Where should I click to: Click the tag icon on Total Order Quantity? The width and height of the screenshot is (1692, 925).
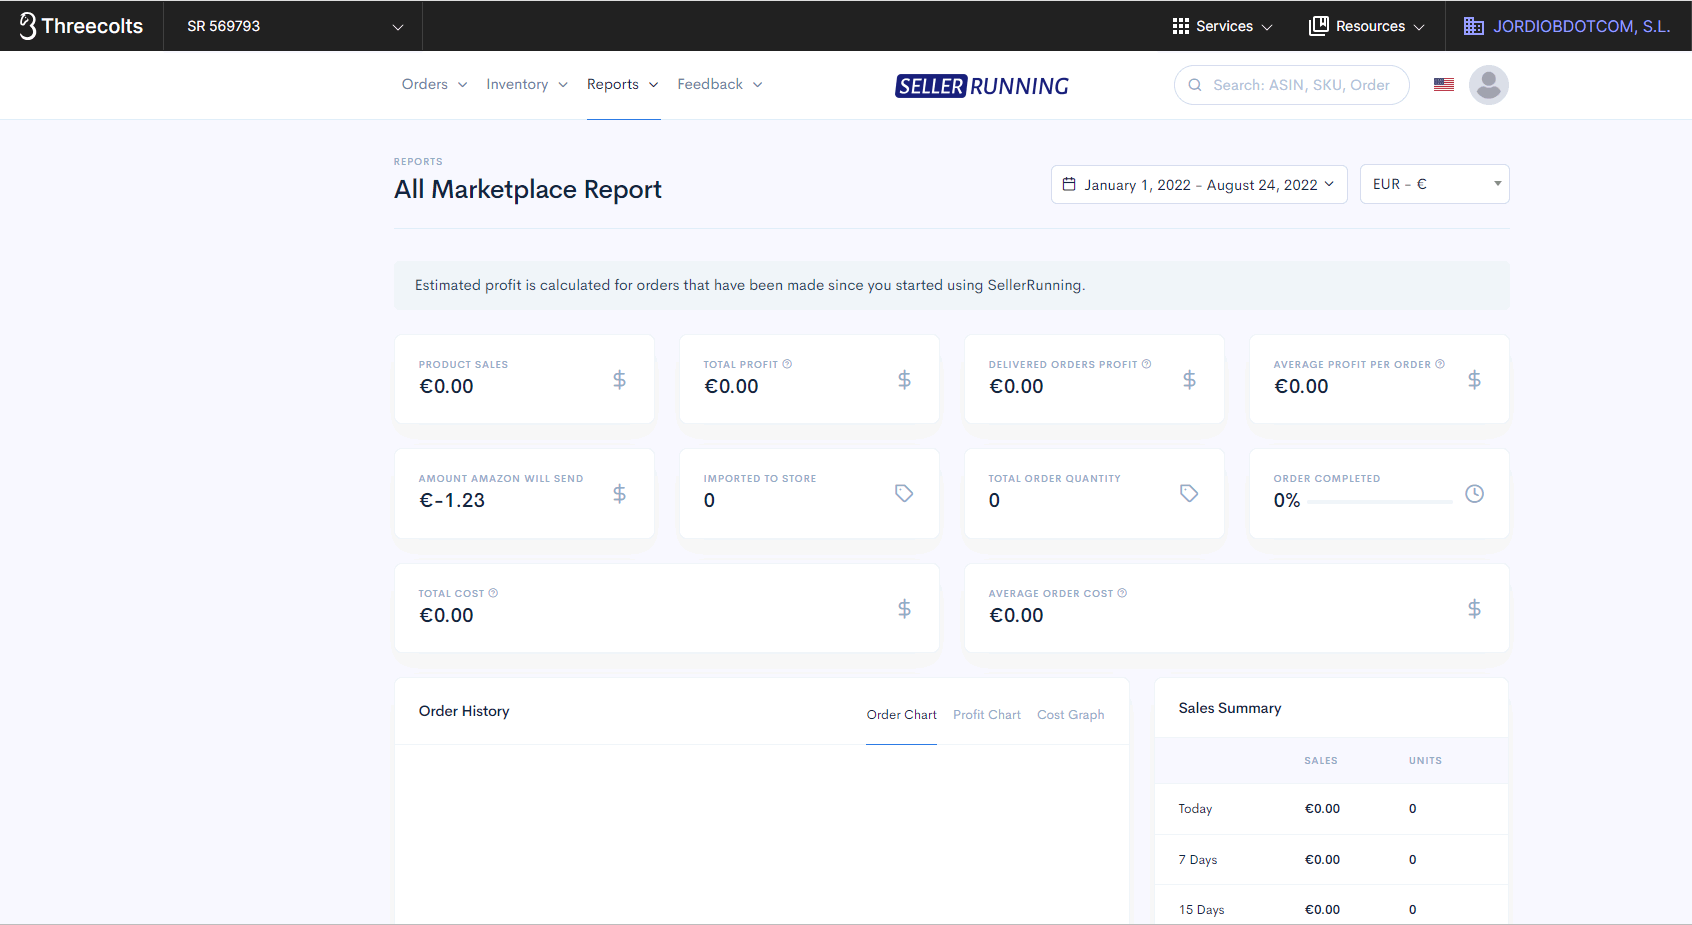1189,493
